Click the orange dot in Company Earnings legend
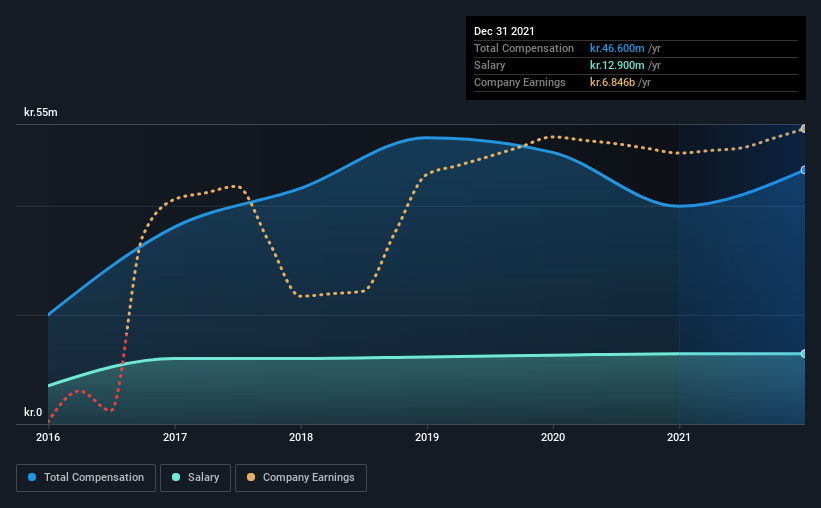Viewport: 821px width, 508px height. pos(251,477)
